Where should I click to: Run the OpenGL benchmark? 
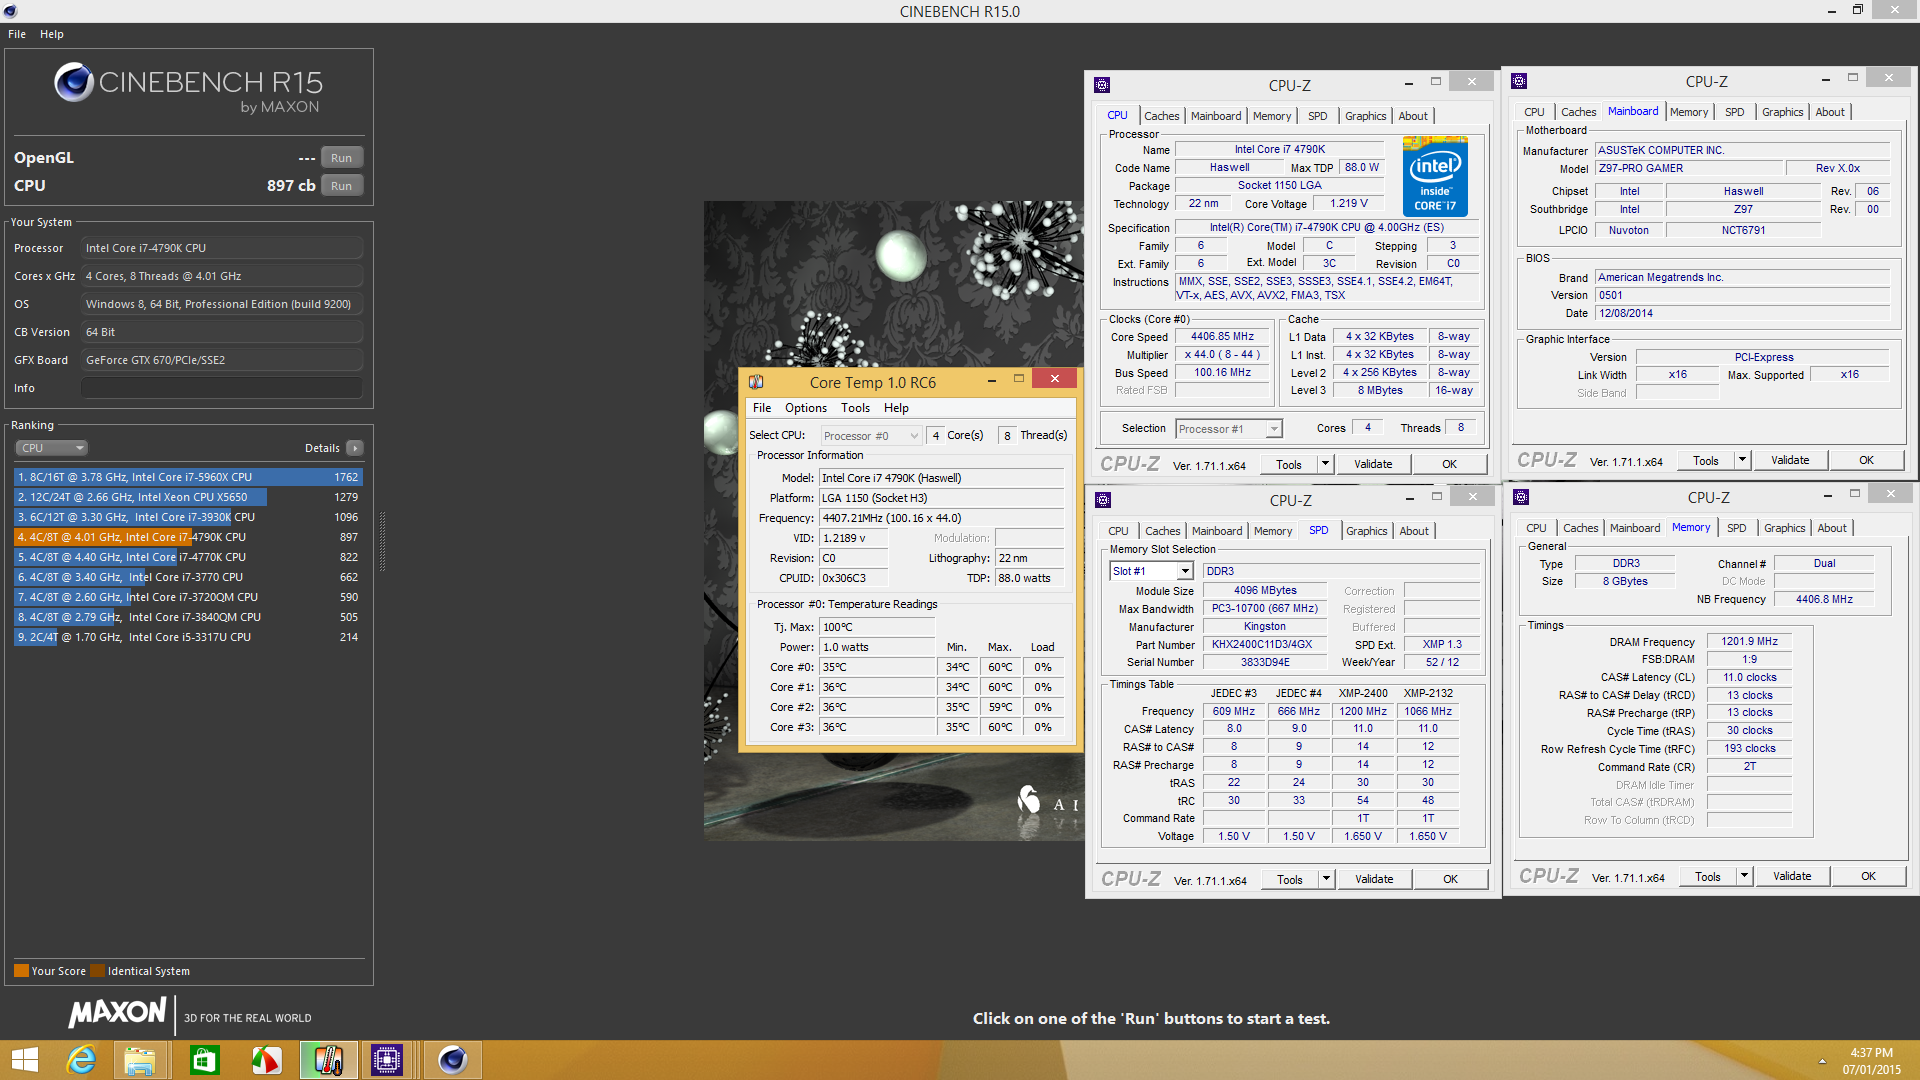(342, 158)
